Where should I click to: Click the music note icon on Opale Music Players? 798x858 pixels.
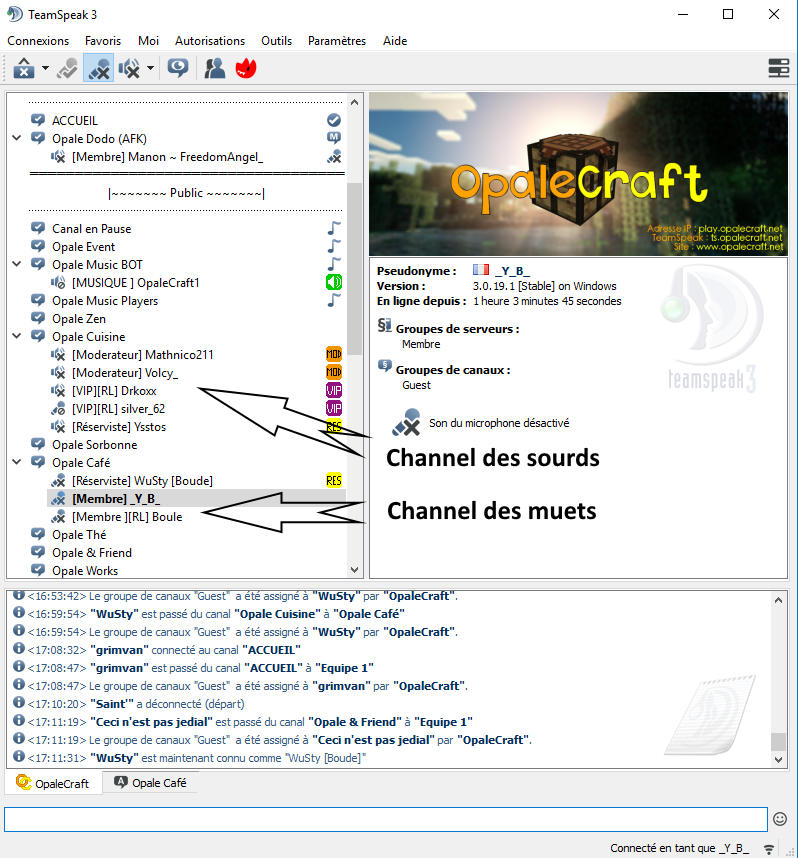point(334,300)
